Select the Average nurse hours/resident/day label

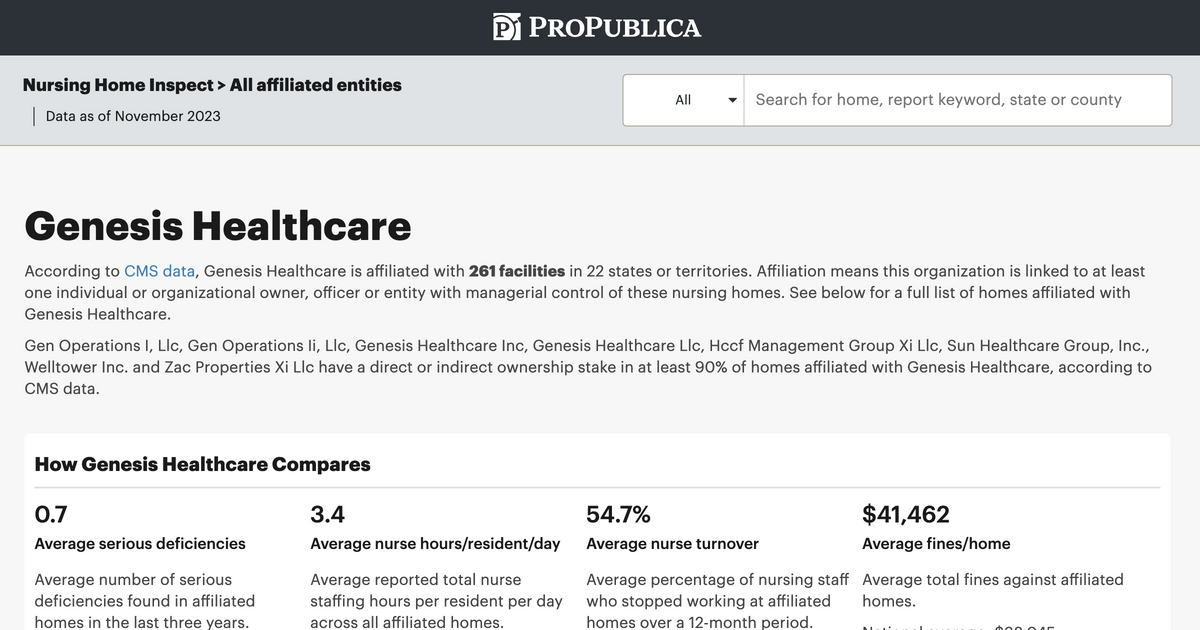(435, 544)
